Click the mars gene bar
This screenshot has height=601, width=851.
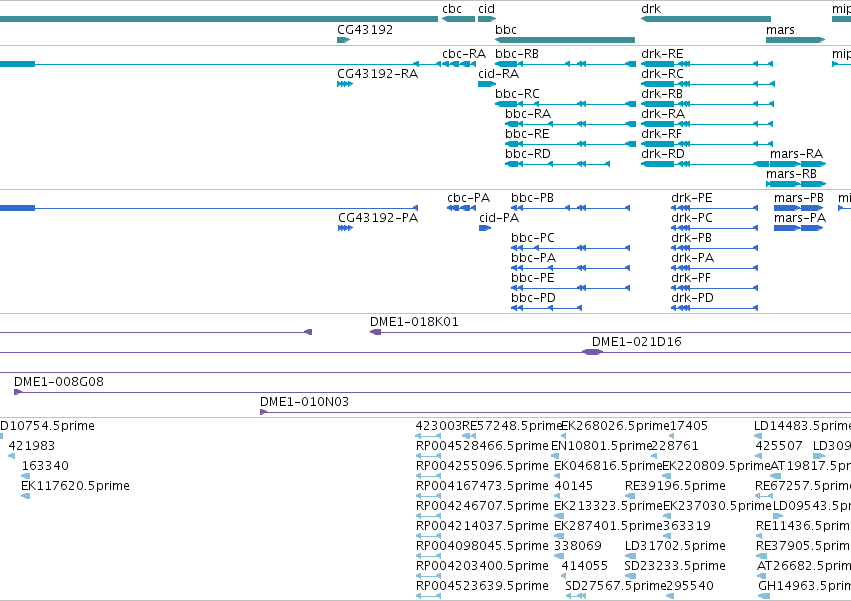[796, 40]
